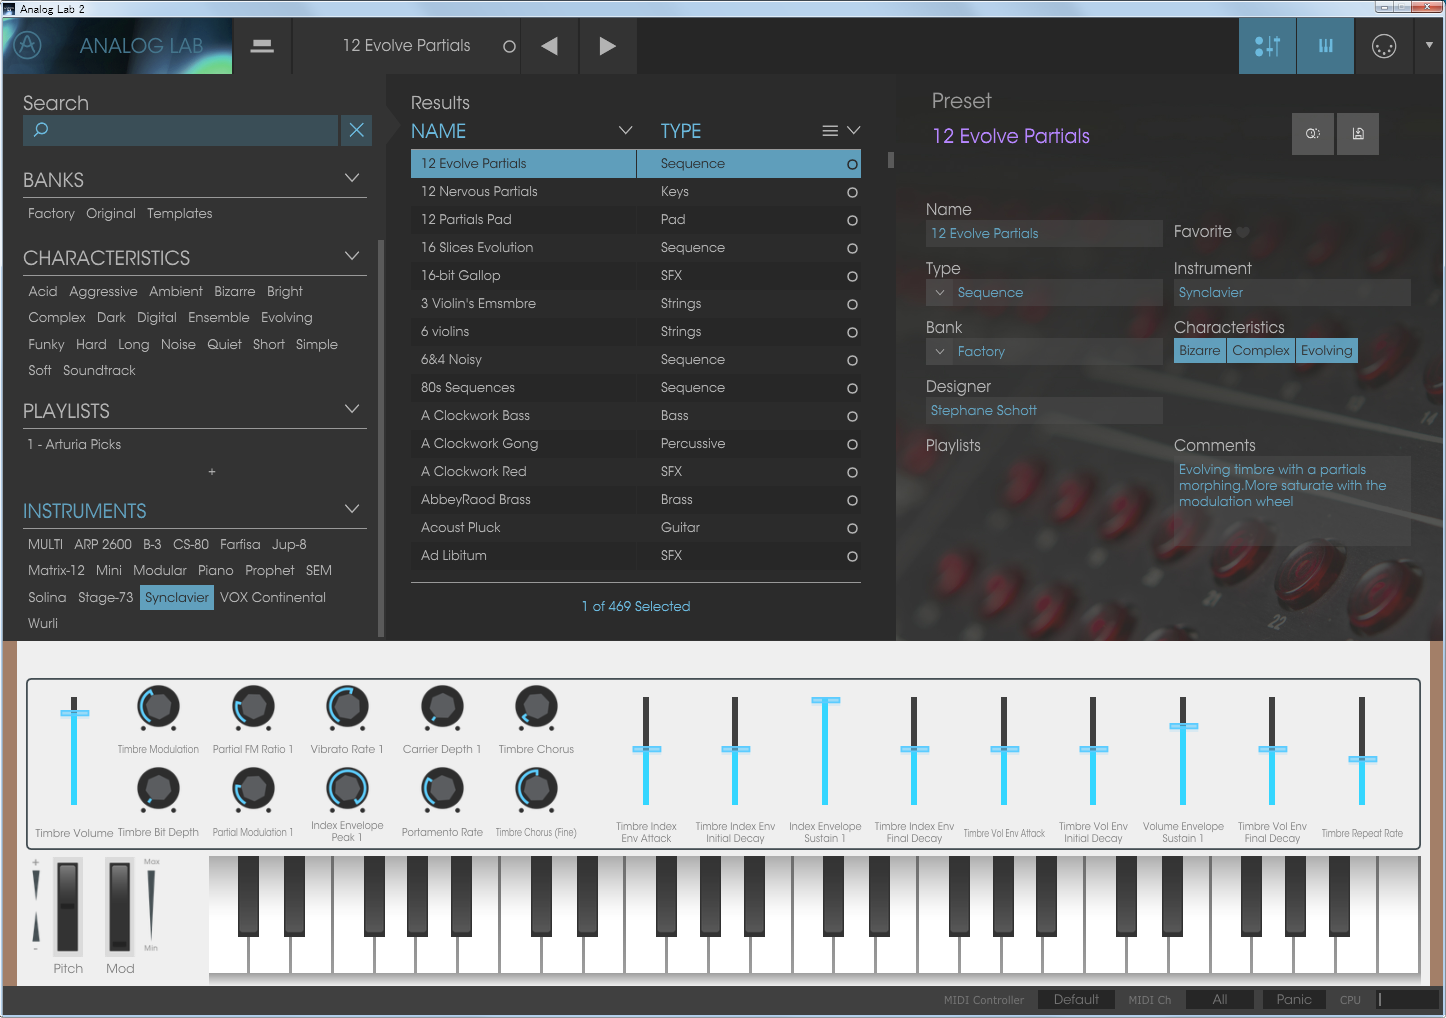Viewport: 1446px width, 1018px height.
Task: Click the Mod wheel
Action: (119, 906)
